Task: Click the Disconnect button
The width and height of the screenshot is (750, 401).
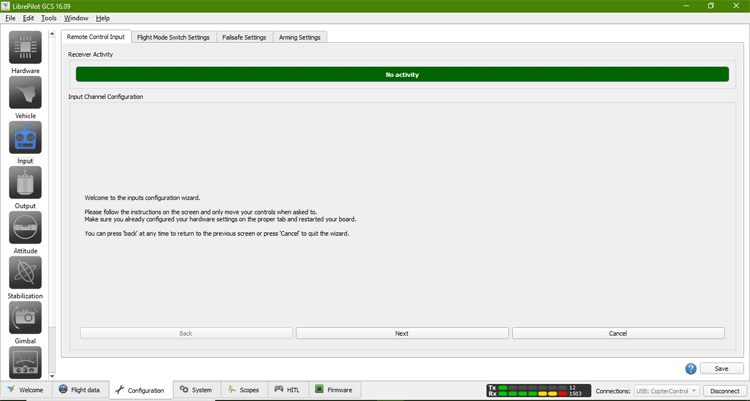Action: [x=725, y=391]
